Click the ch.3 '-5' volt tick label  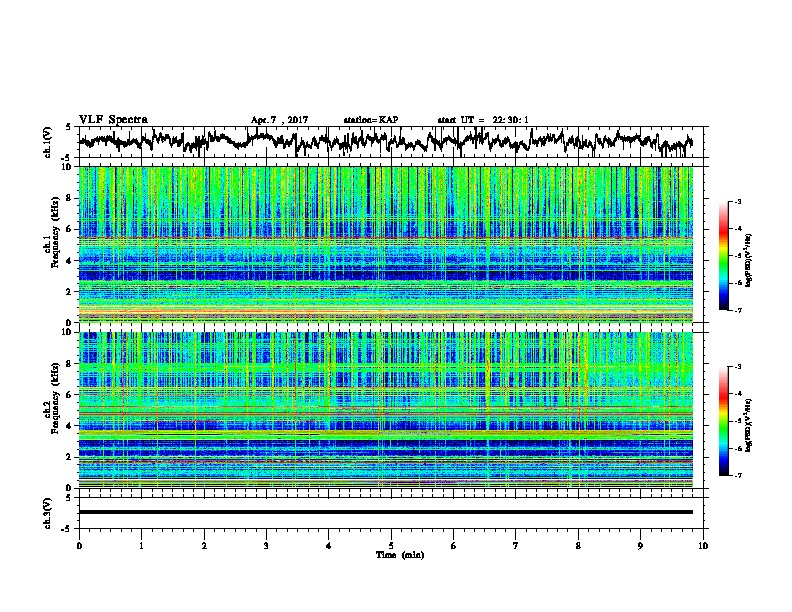pyautogui.click(x=66, y=529)
